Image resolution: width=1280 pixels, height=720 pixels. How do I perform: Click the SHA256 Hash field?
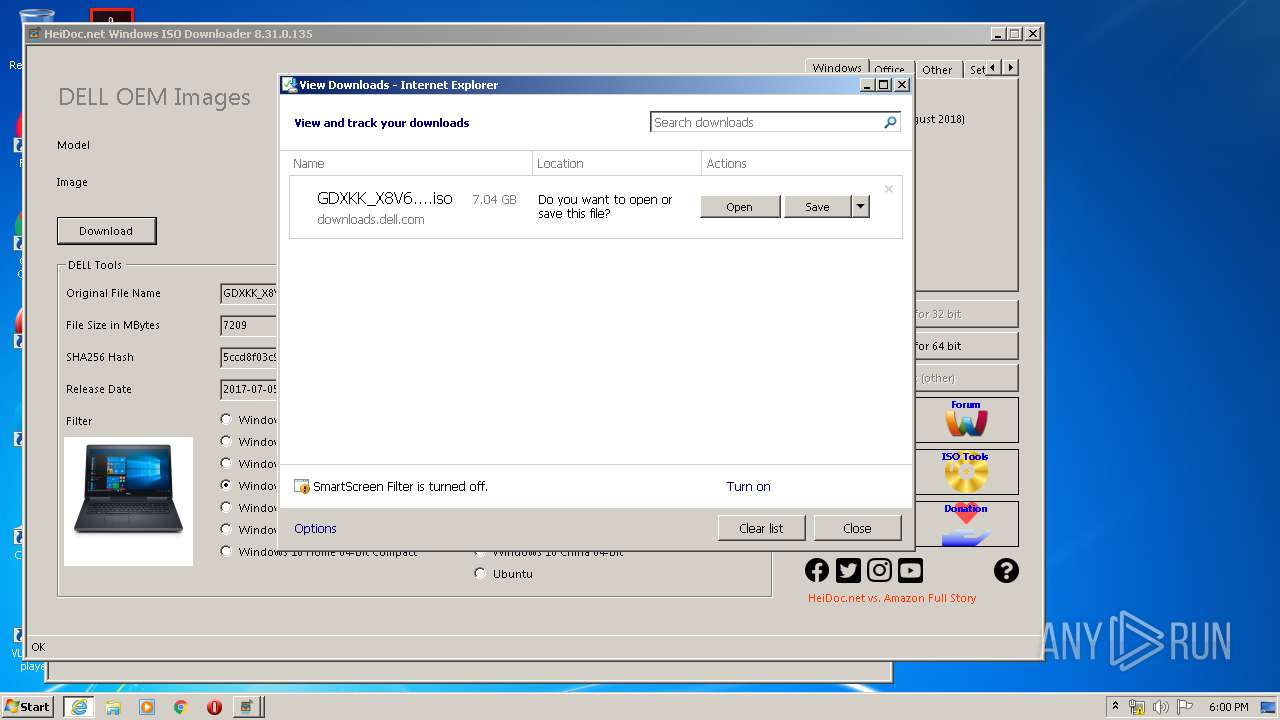[249, 357]
